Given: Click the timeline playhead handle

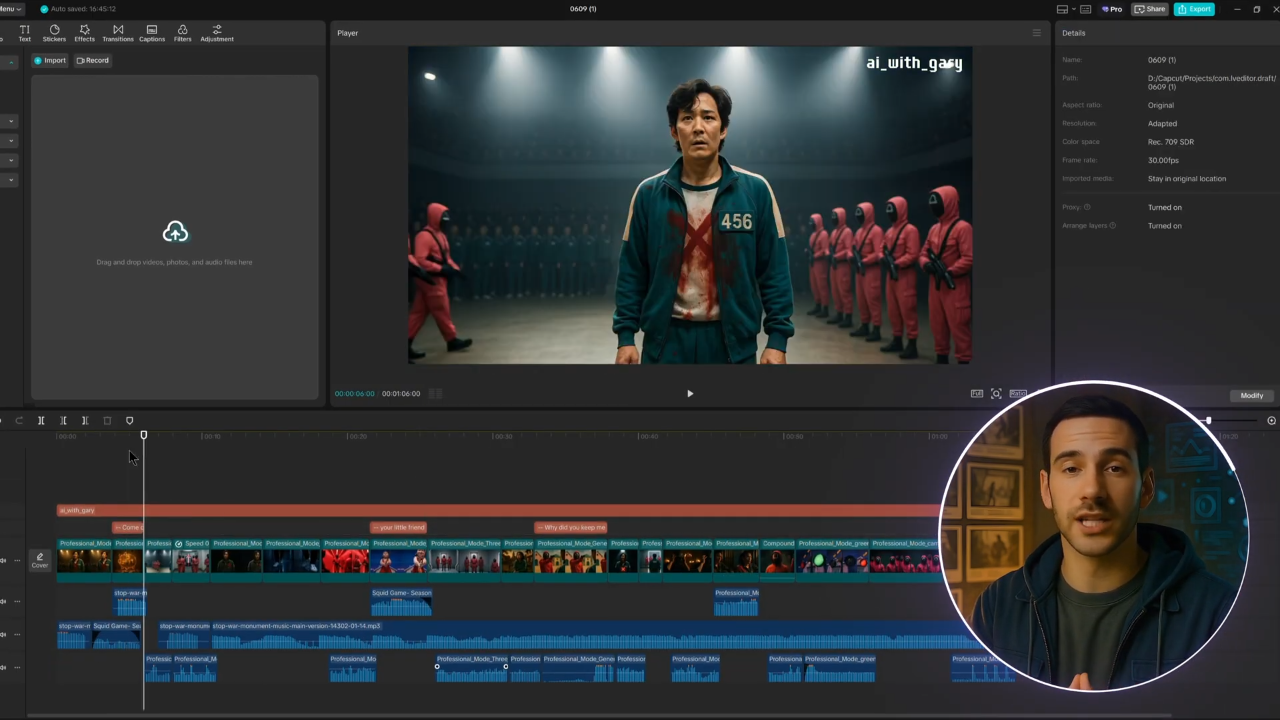Looking at the screenshot, I should click(x=144, y=435).
